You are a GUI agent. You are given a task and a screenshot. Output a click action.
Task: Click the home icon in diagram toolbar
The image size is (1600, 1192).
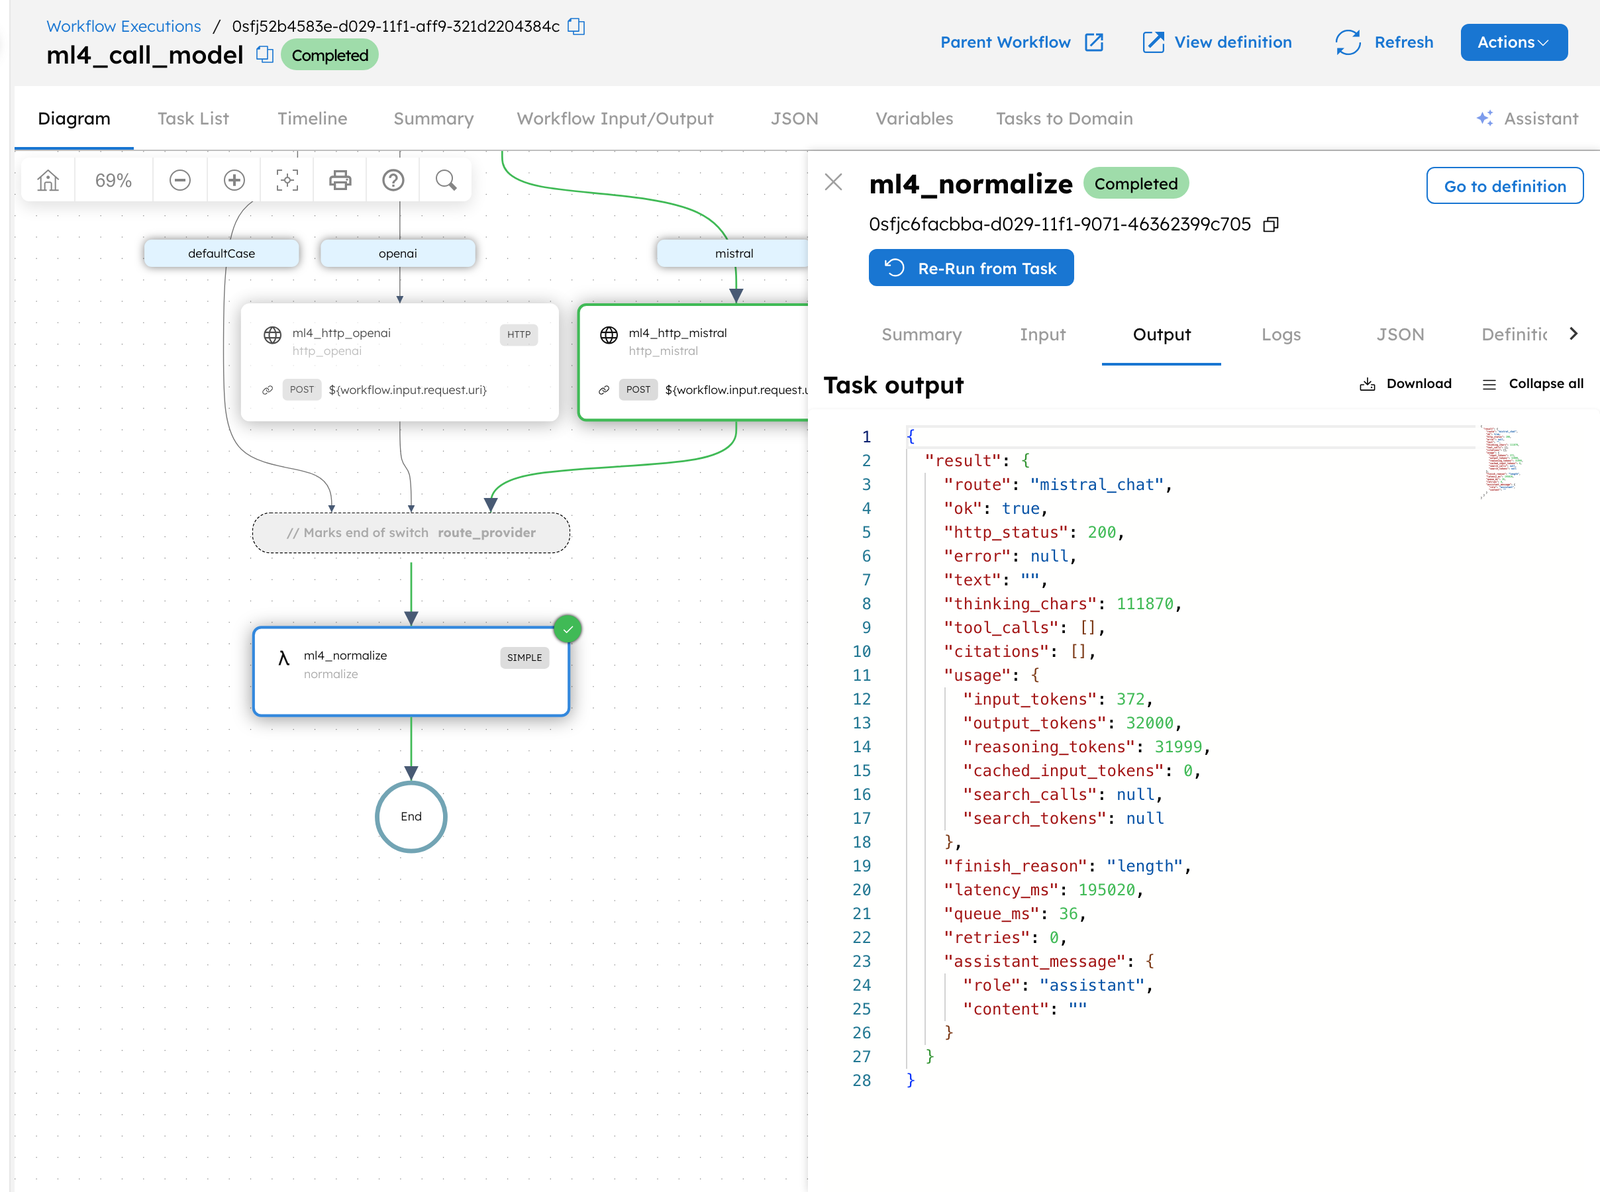pyautogui.click(x=48, y=180)
